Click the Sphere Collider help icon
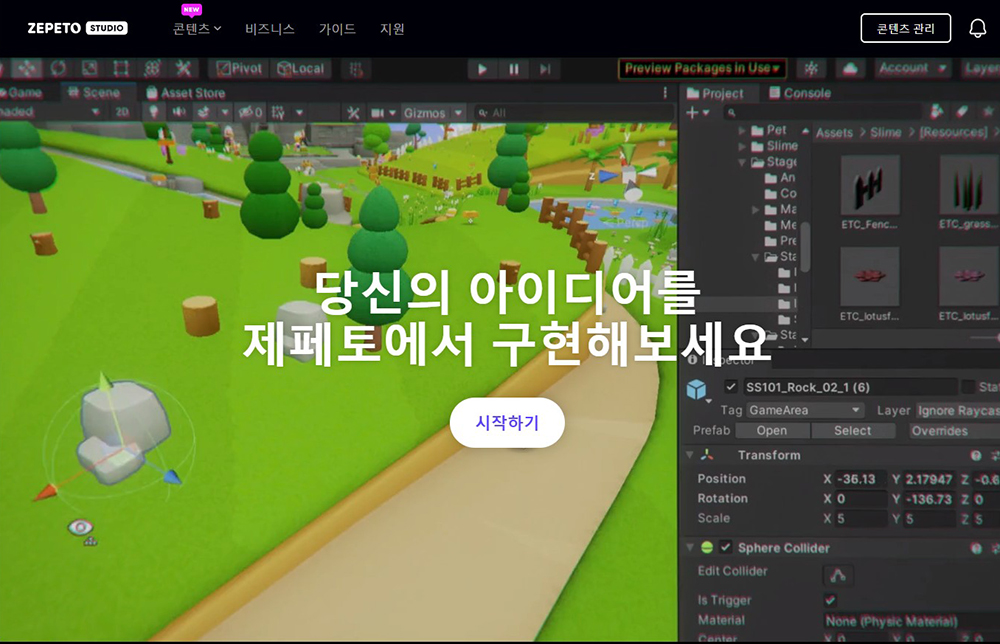The width and height of the screenshot is (1000, 644). pos(976,548)
